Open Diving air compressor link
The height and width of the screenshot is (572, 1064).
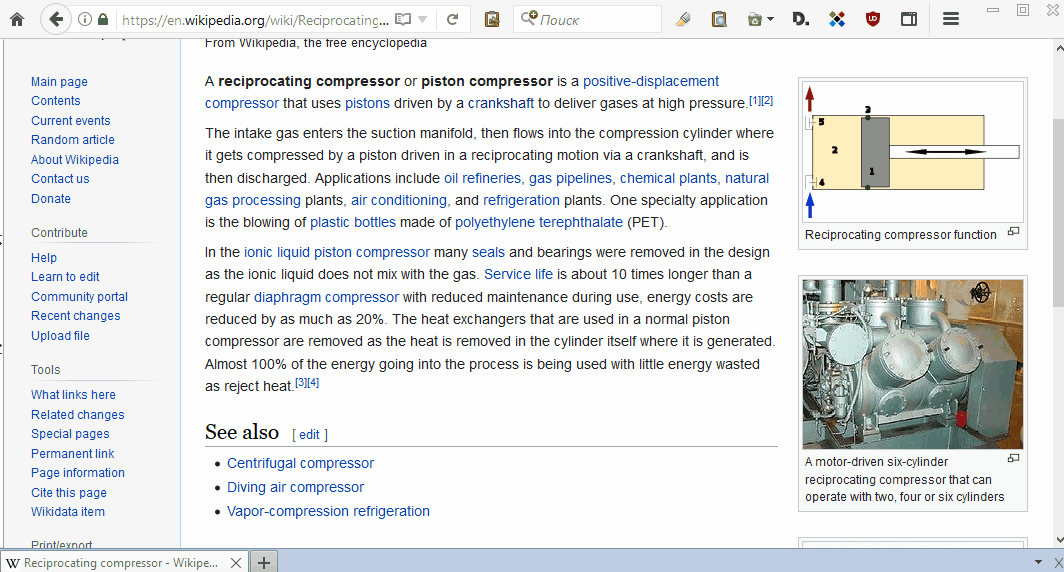click(295, 487)
